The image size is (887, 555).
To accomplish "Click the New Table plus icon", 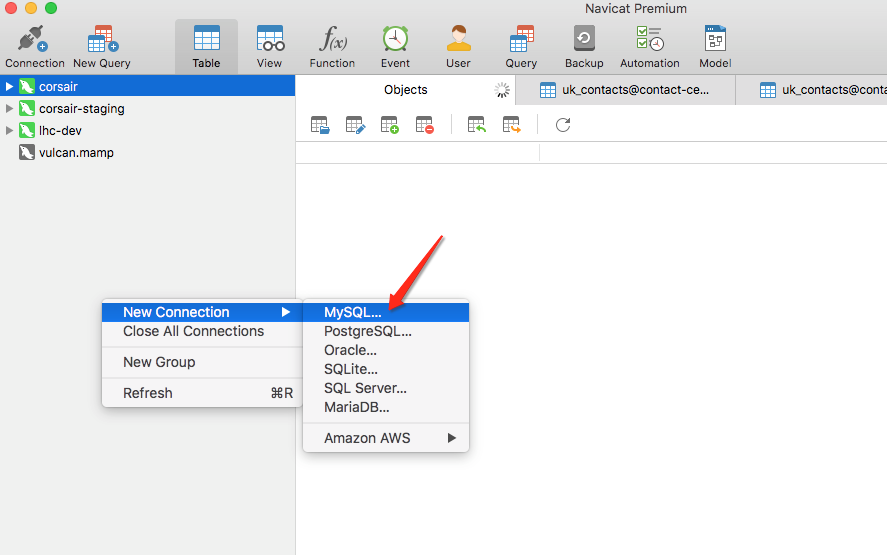I will (x=390, y=124).
